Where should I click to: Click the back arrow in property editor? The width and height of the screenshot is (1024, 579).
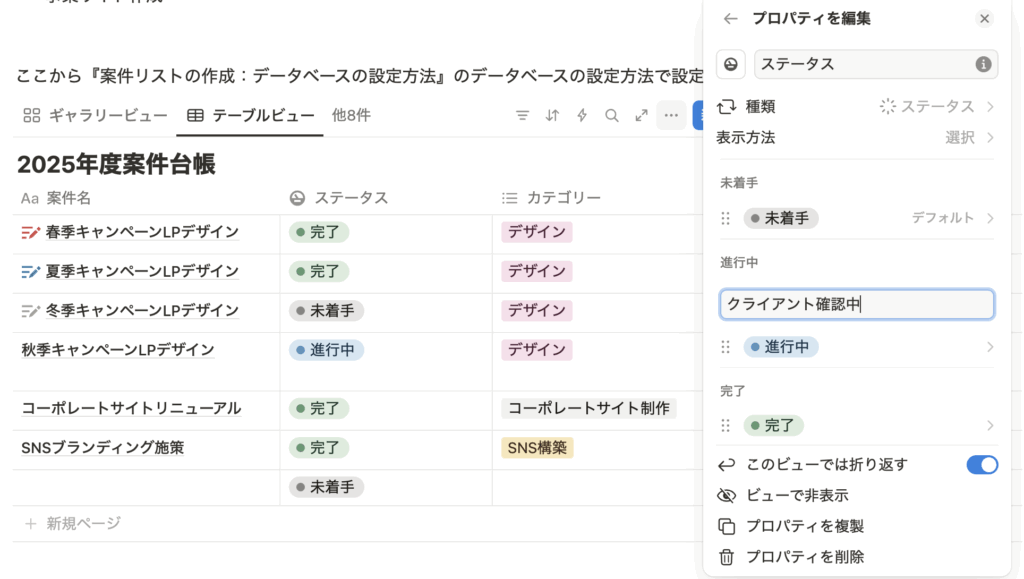pos(730,19)
